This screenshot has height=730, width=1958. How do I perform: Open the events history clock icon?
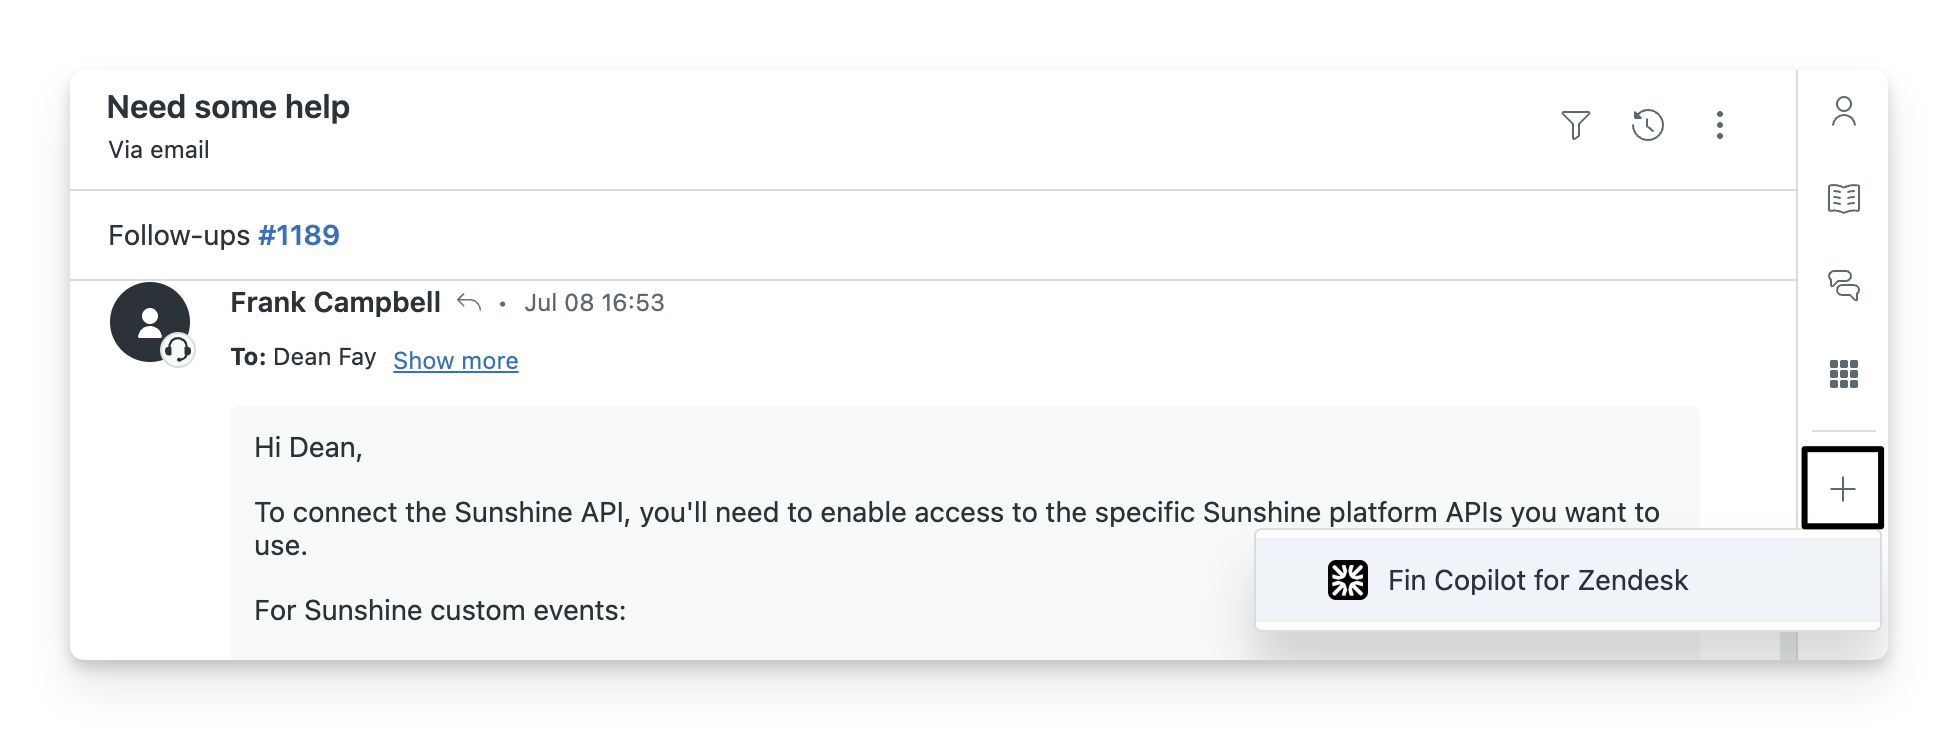tap(1647, 125)
